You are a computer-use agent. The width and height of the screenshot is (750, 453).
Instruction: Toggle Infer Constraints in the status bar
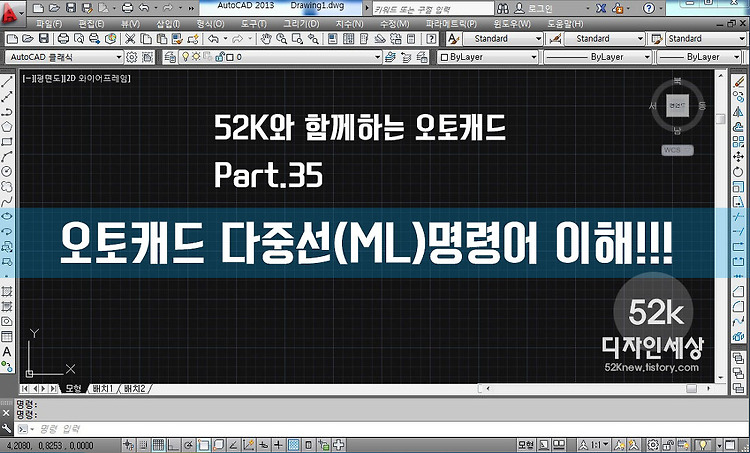(x=128, y=445)
